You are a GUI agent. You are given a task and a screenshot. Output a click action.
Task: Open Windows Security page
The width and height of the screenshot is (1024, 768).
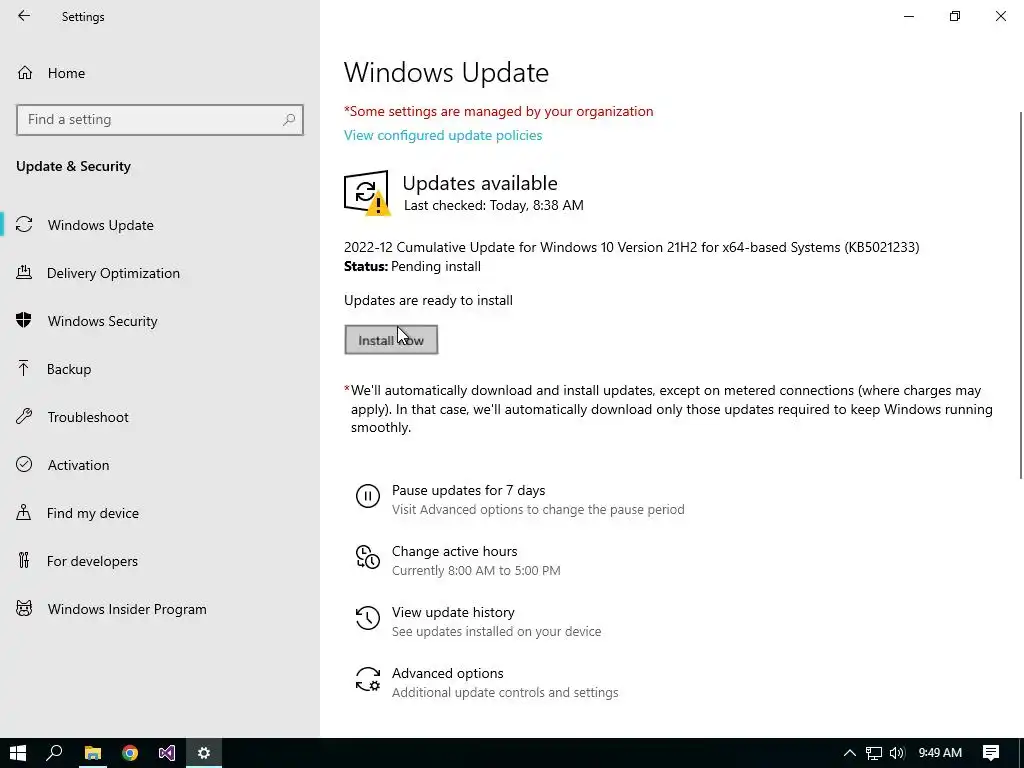click(x=102, y=321)
